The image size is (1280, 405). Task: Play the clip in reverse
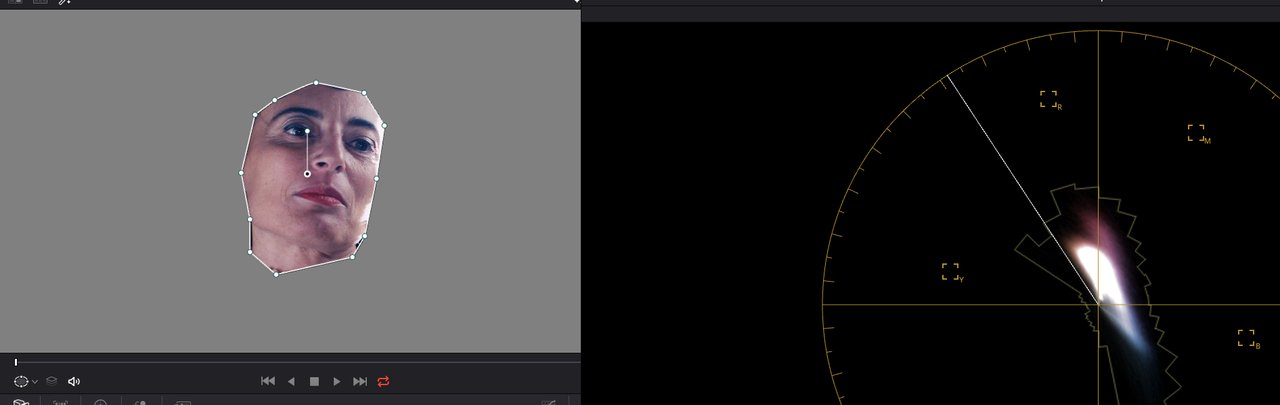pyautogui.click(x=291, y=381)
